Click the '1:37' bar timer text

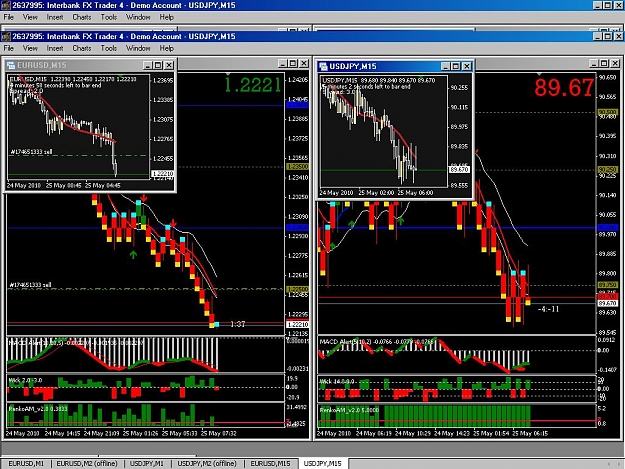coord(238,324)
